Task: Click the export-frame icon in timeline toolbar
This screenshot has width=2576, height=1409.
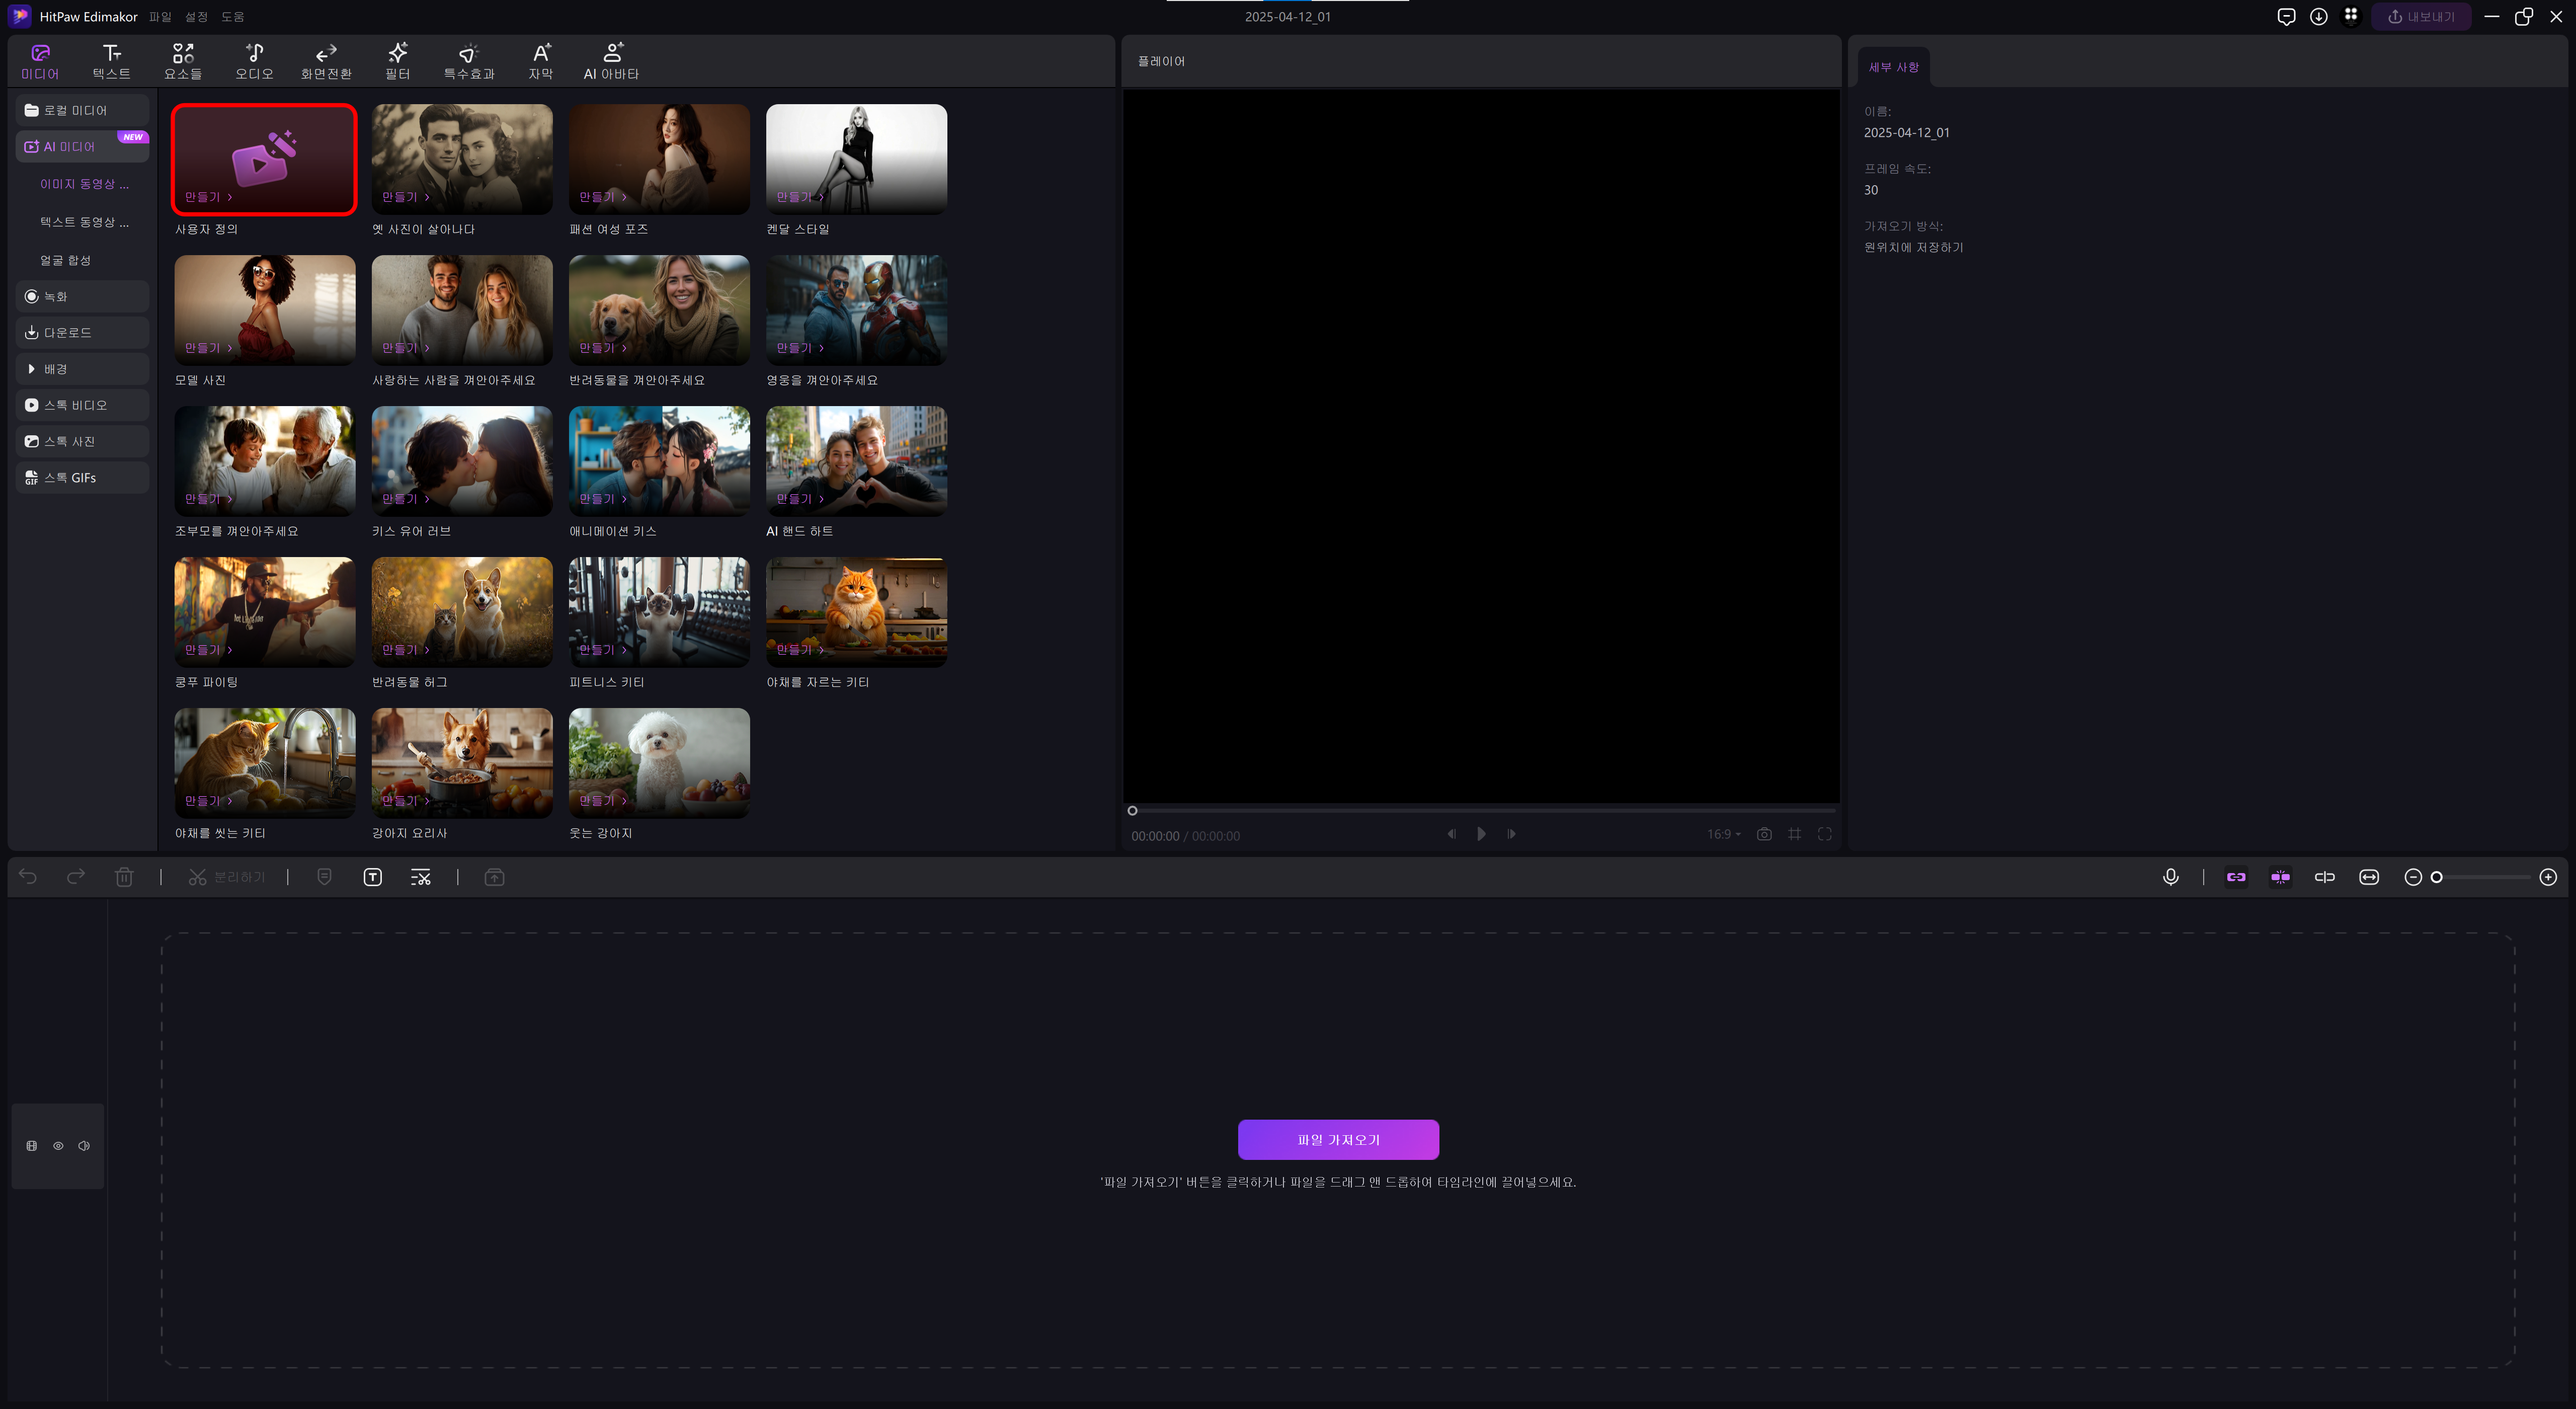Action: click(x=494, y=877)
